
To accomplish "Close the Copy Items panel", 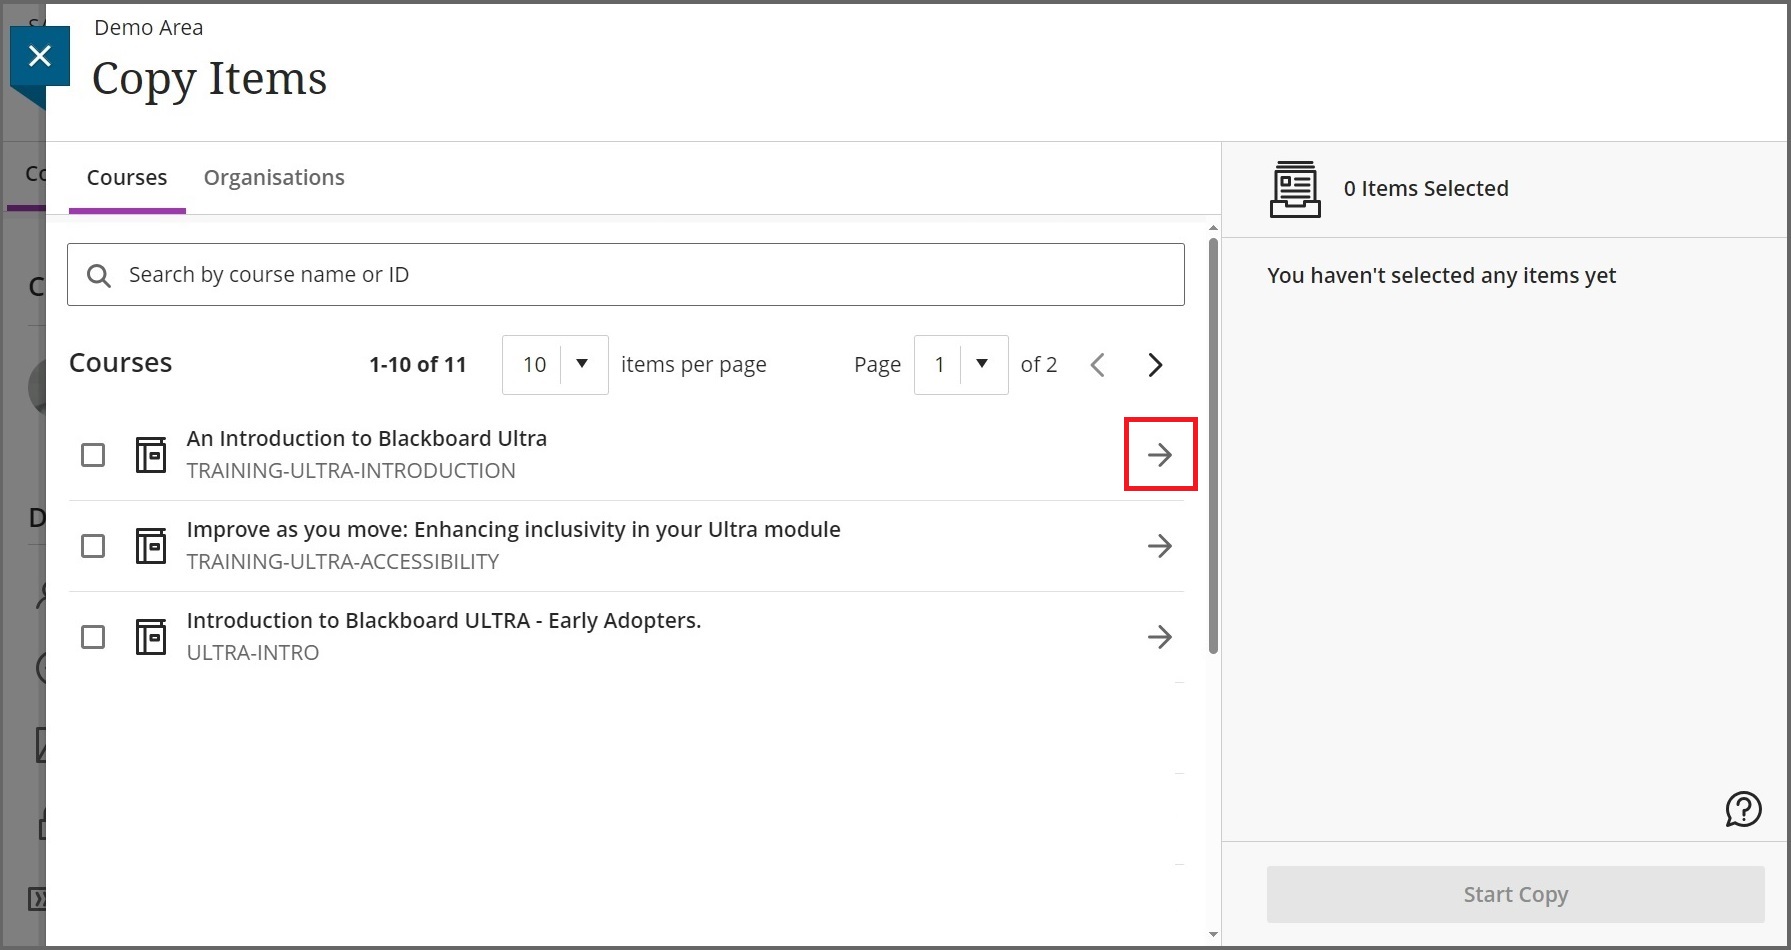I will [x=40, y=56].
